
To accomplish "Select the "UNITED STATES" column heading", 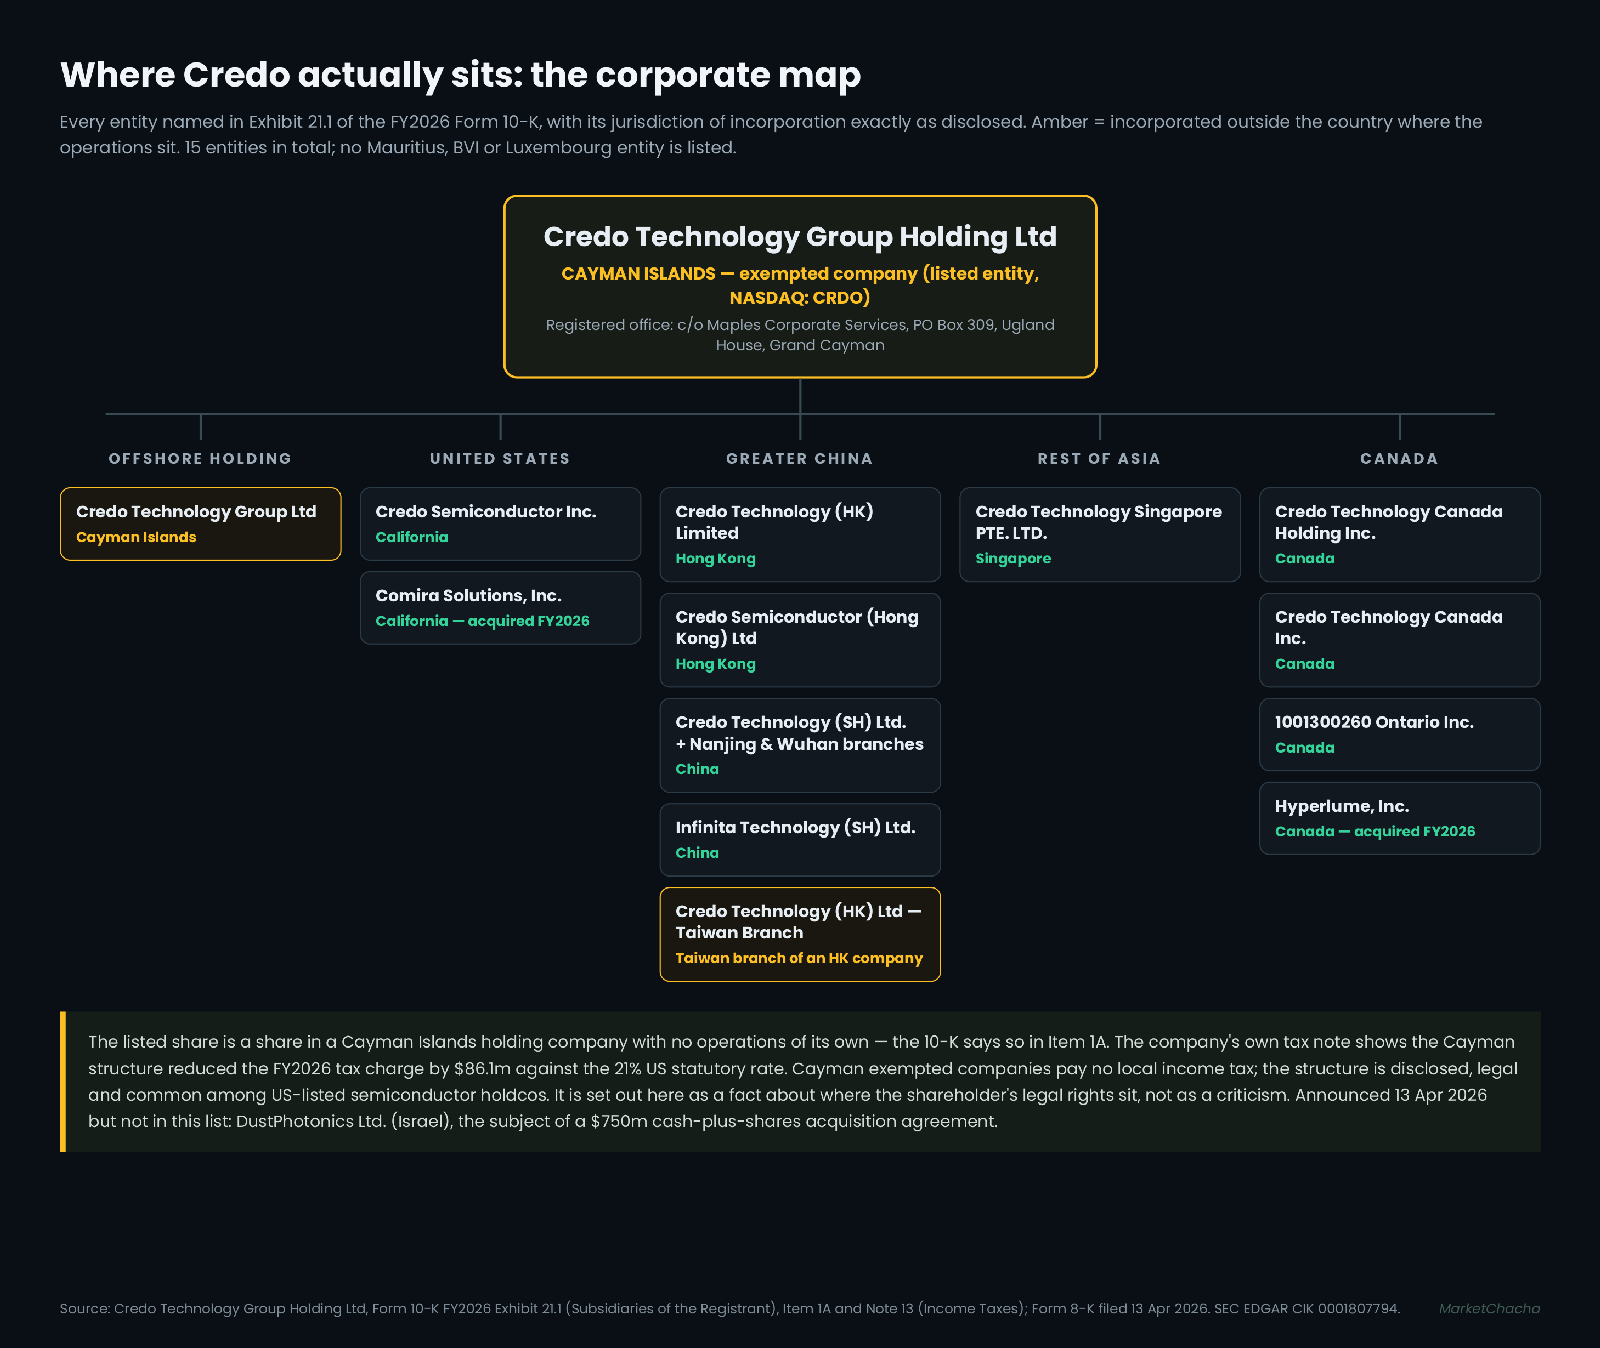I will pos(500,459).
